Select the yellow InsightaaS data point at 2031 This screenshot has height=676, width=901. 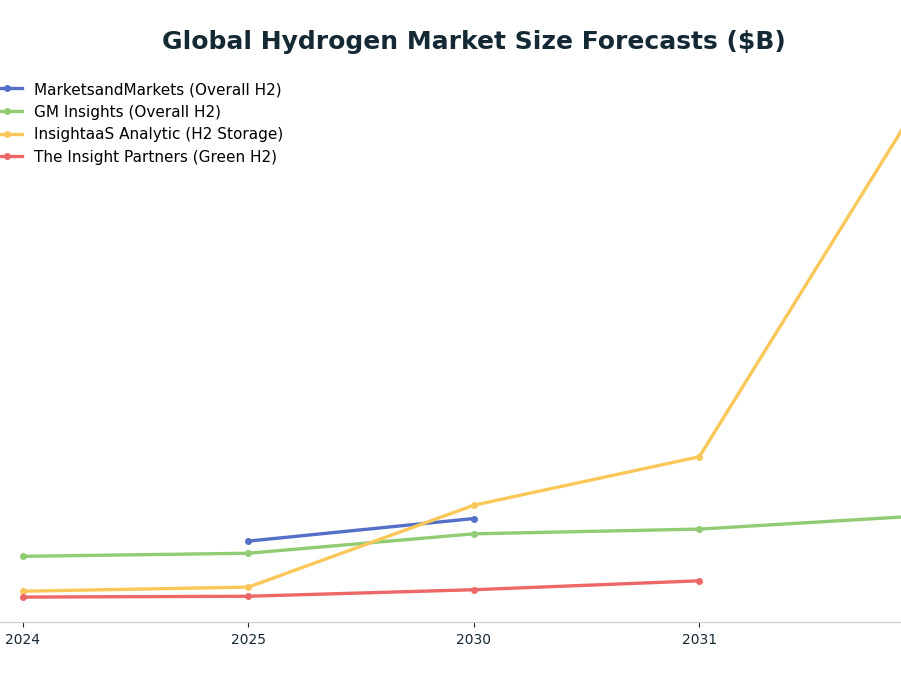click(x=699, y=457)
